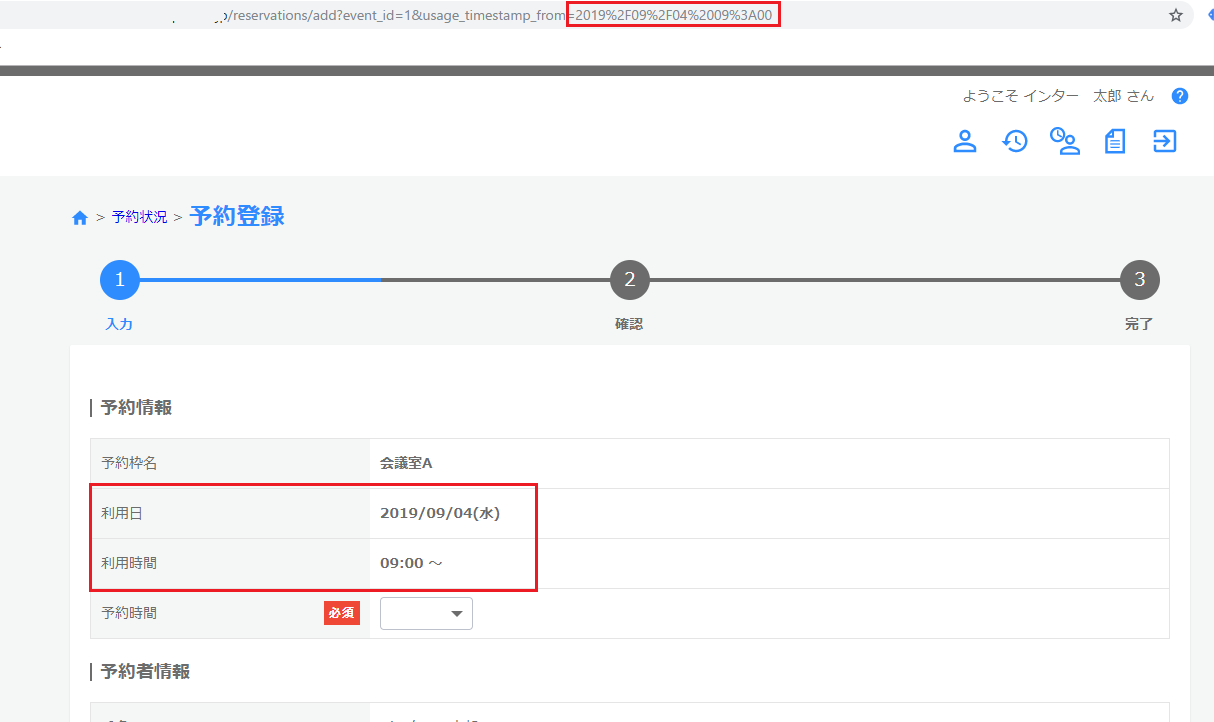Image resolution: width=1214 pixels, height=722 pixels.
Task: Click the 会議室A reservation slot name
Action: coord(406,463)
